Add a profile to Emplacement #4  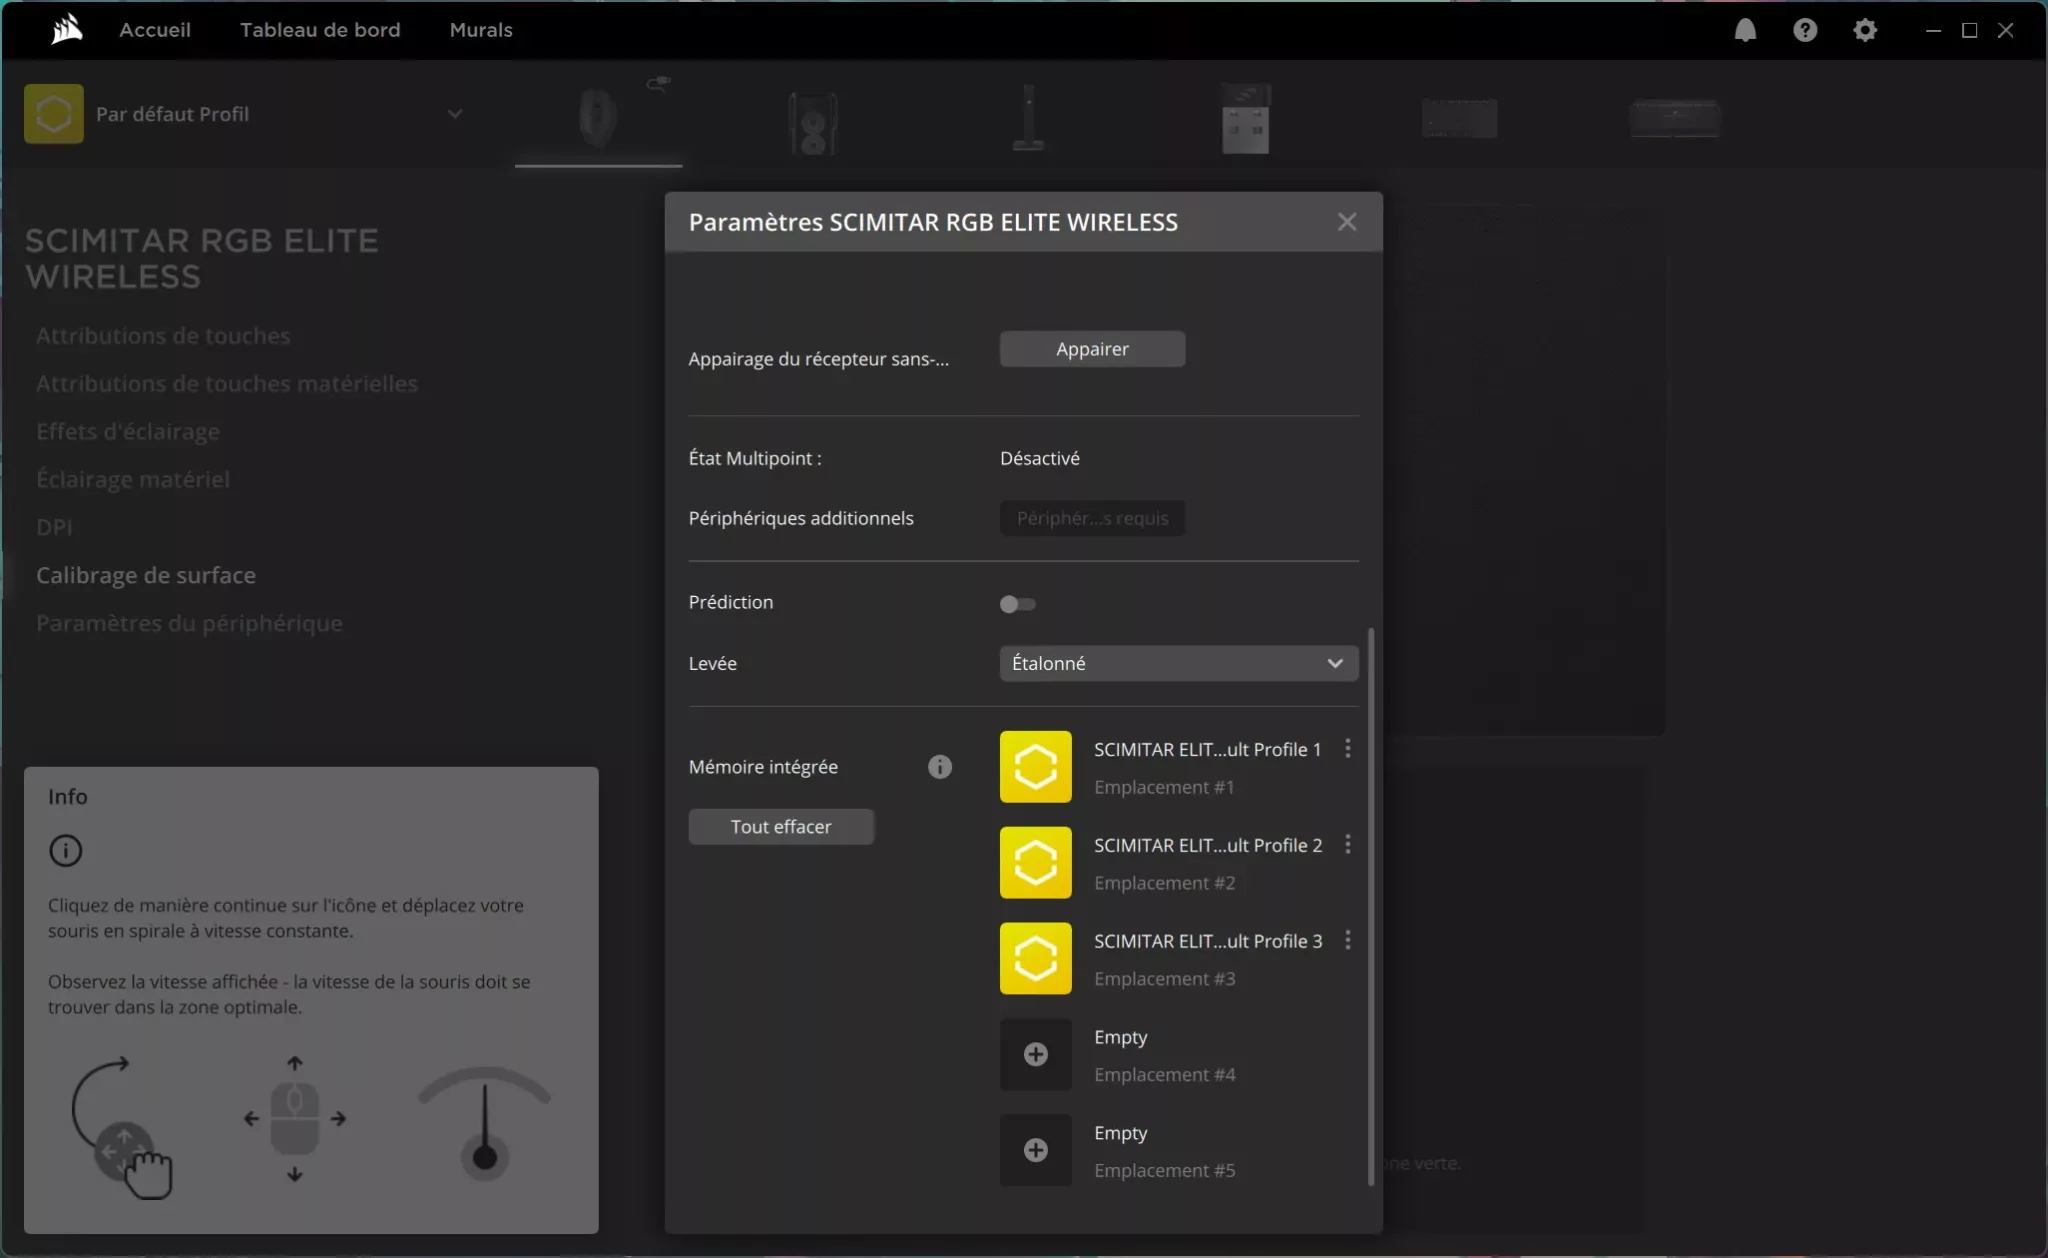click(x=1035, y=1054)
